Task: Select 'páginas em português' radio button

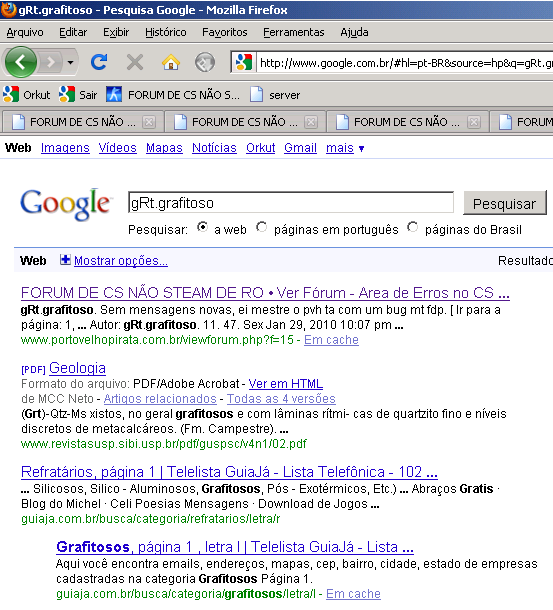Action: point(262,227)
